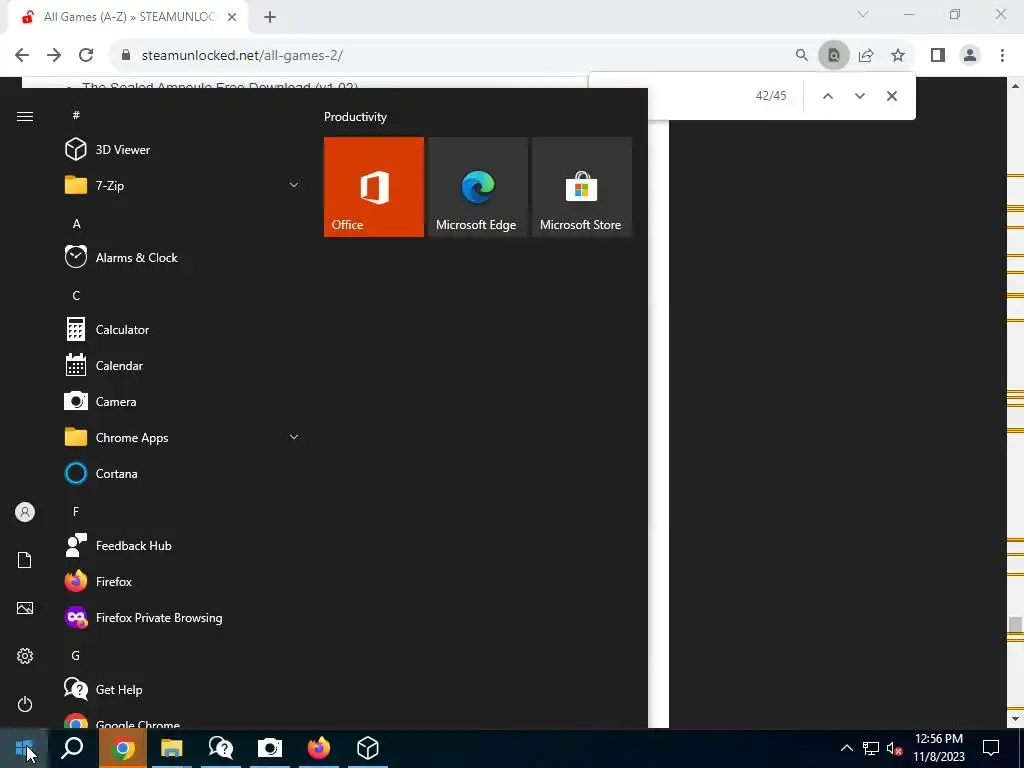Click the scrollbar up arrow of the page
This screenshot has height=768, width=1024.
coord(1015,86)
